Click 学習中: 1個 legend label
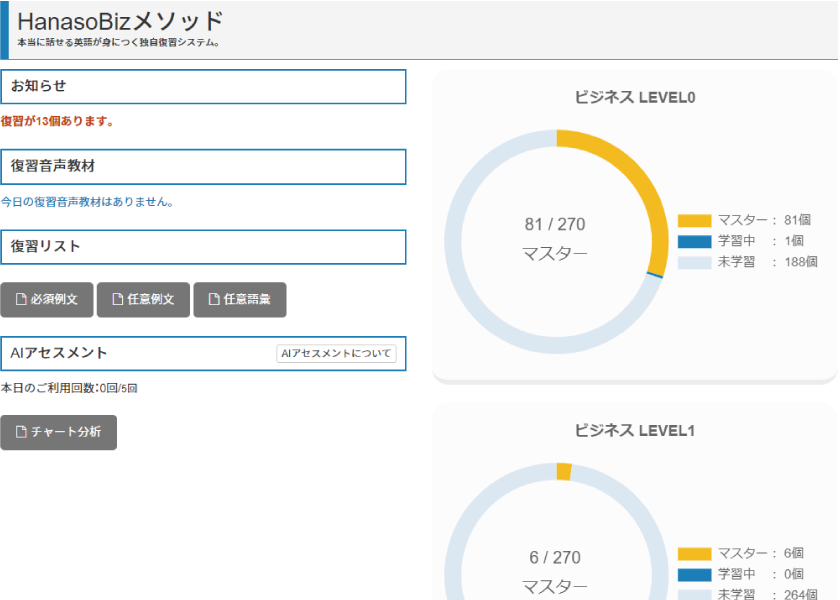 761,241
